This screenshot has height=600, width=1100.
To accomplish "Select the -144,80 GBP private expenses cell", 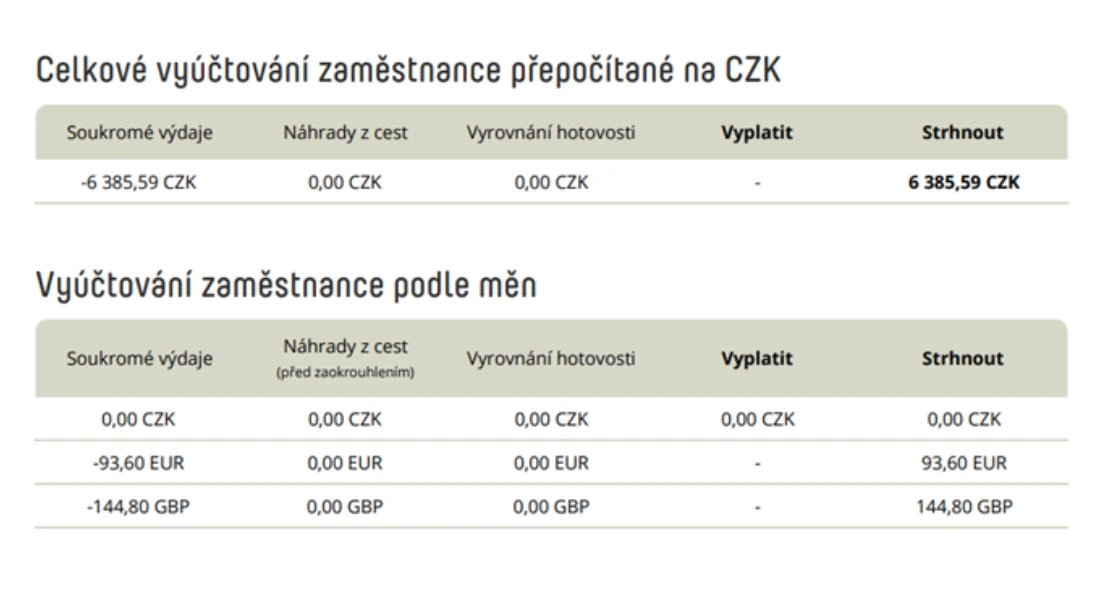I will 138,507.
